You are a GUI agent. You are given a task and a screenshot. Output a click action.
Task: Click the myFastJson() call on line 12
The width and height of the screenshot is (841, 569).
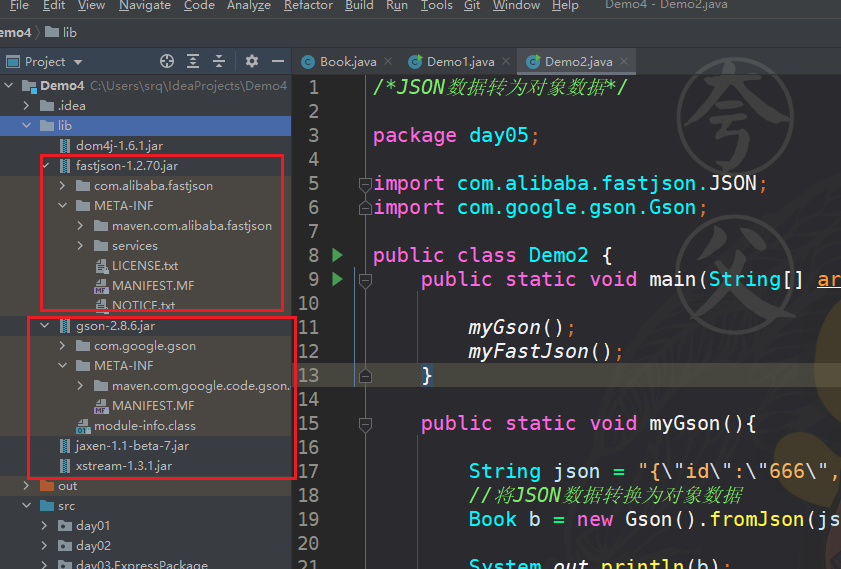[540, 352]
